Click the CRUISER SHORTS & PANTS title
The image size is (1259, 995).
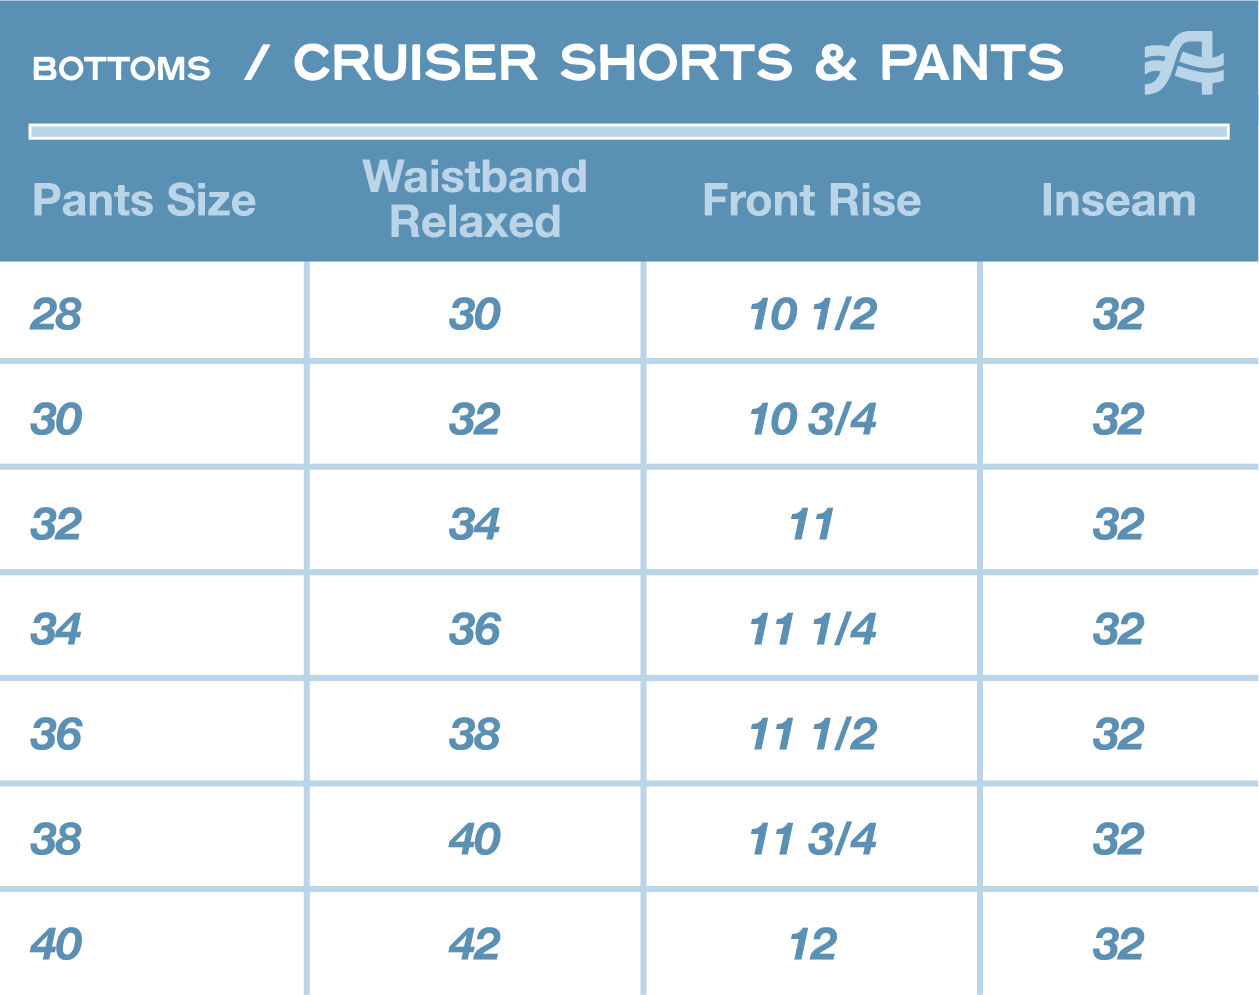pos(678,62)
